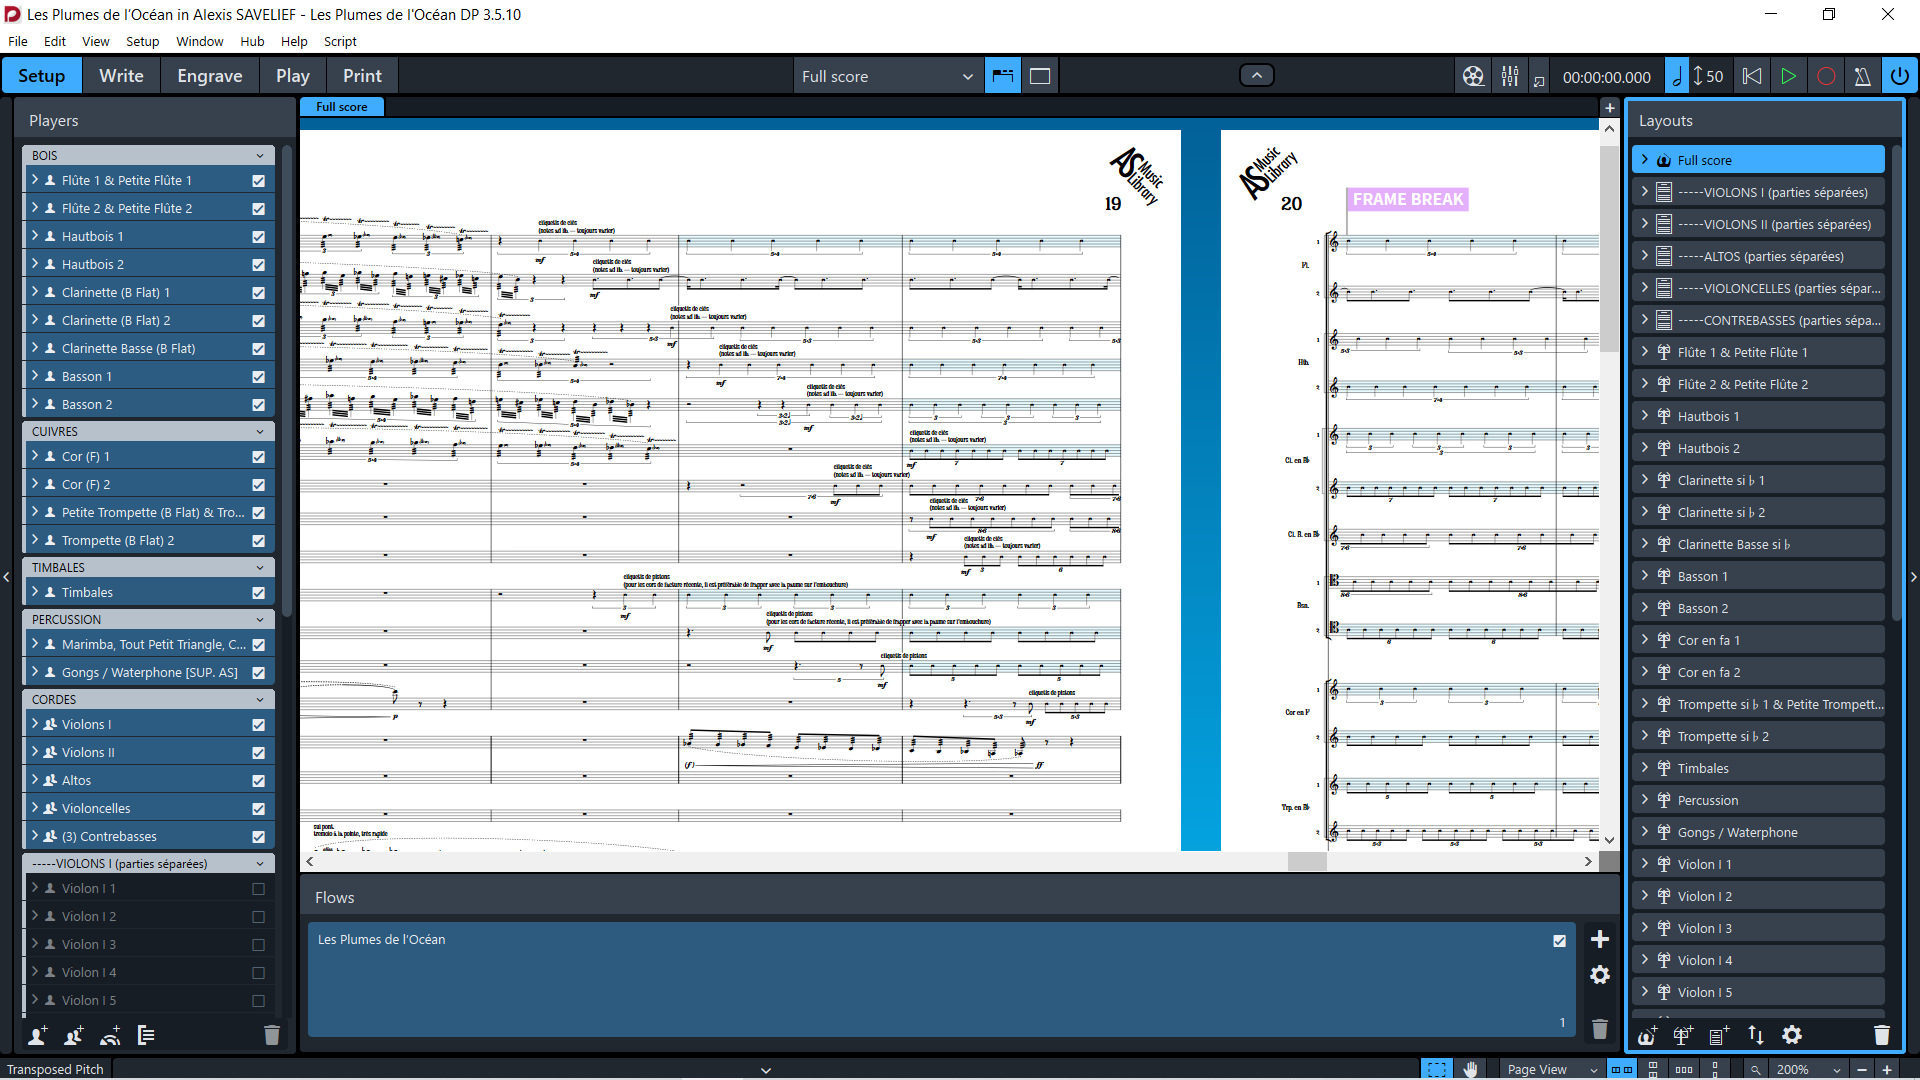Collapse the CORDES player group

tap(260, 700)
